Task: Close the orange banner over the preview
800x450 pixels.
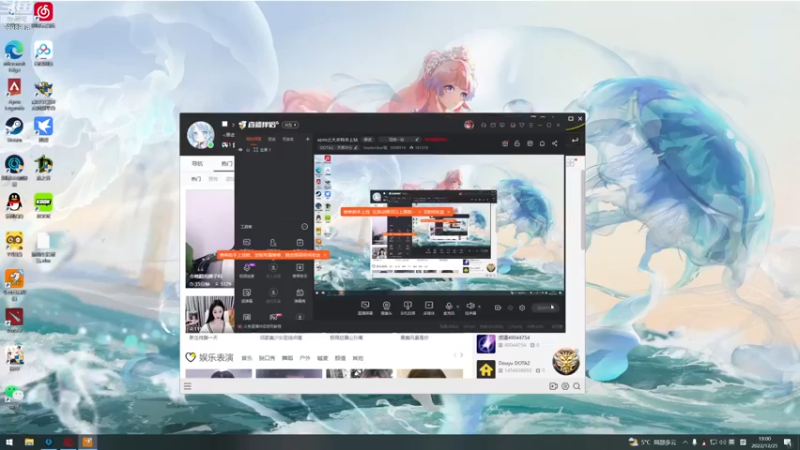Action: click(x=448, y=211)
